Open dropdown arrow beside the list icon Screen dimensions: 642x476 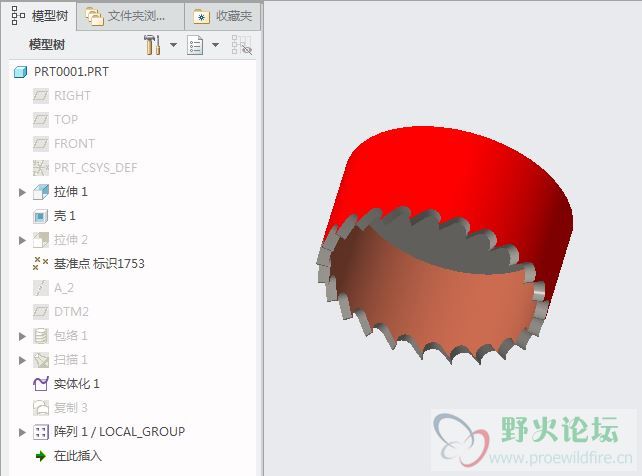215,45
